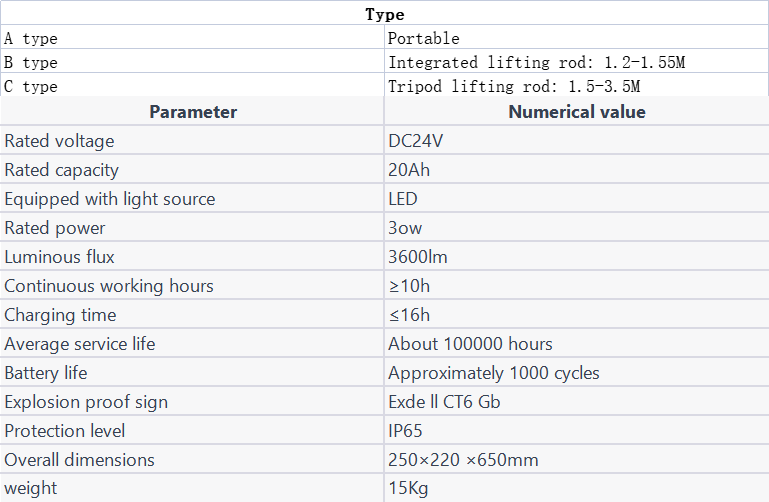Click the "3600lm" luminous flux value
Viewport: 769px width, 502px height.
418,257
